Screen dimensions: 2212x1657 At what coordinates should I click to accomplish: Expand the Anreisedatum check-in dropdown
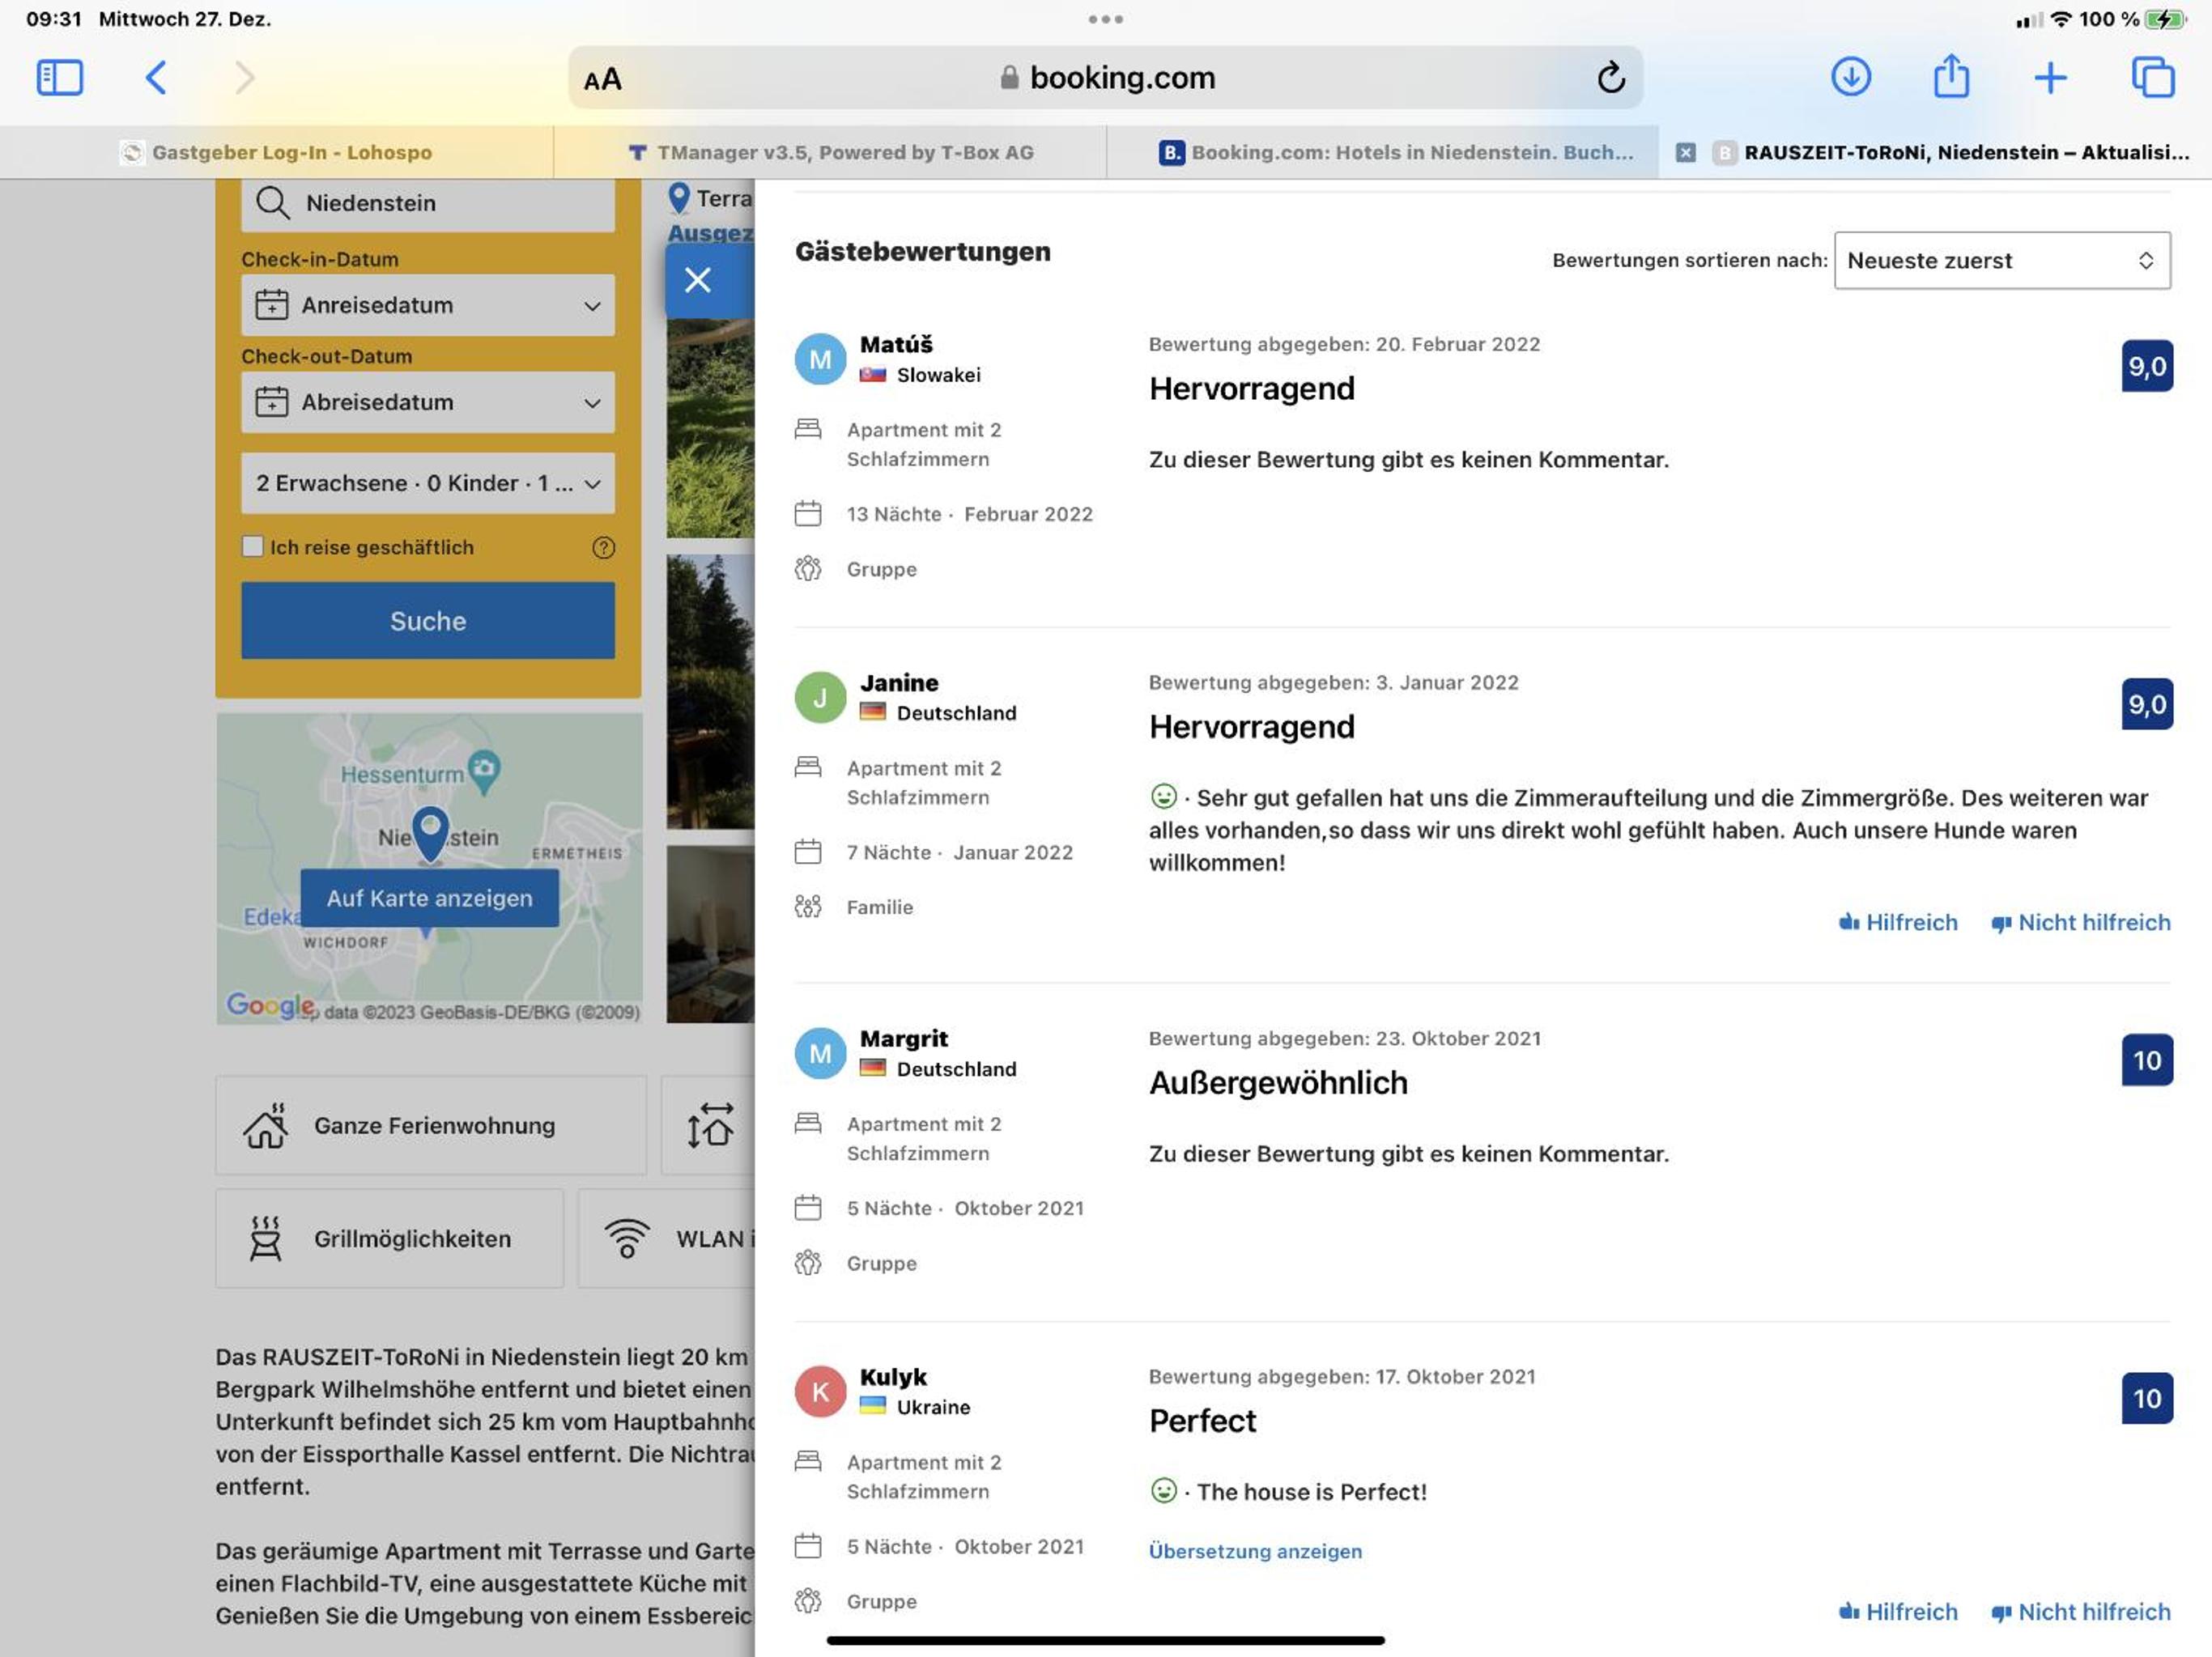pos(428,305)
